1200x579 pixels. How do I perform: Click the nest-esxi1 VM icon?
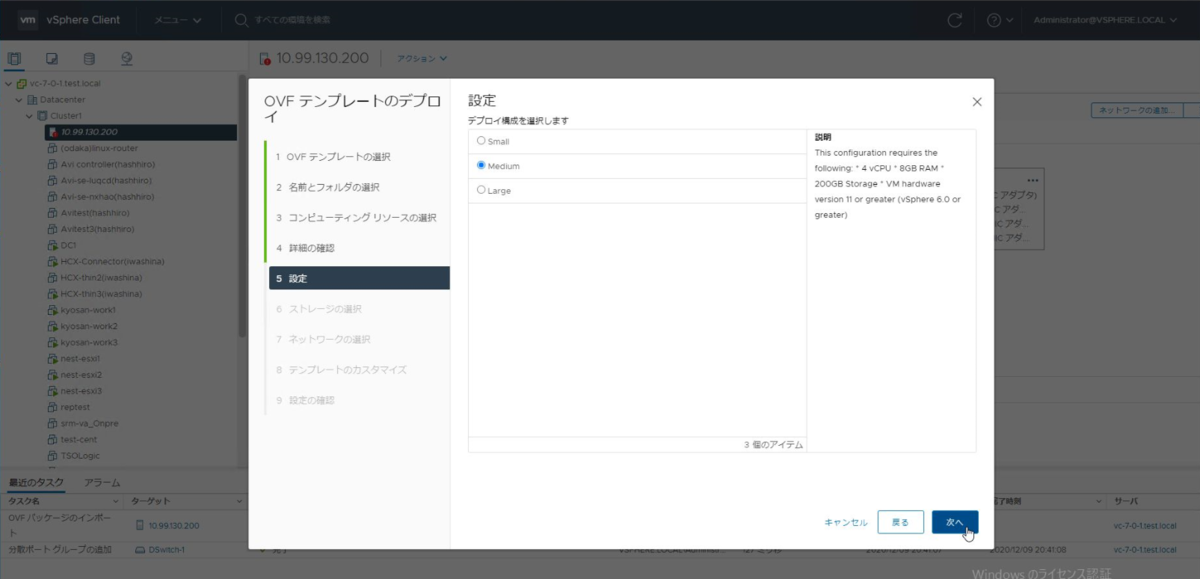point(53,358)
